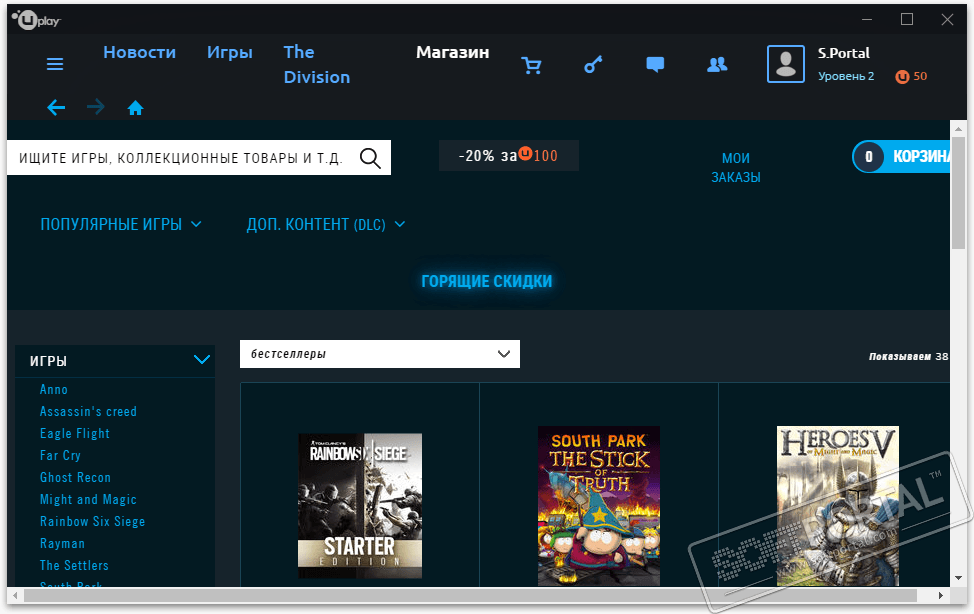
Task: Open the chat bubble icon
Action: [655, 64]
